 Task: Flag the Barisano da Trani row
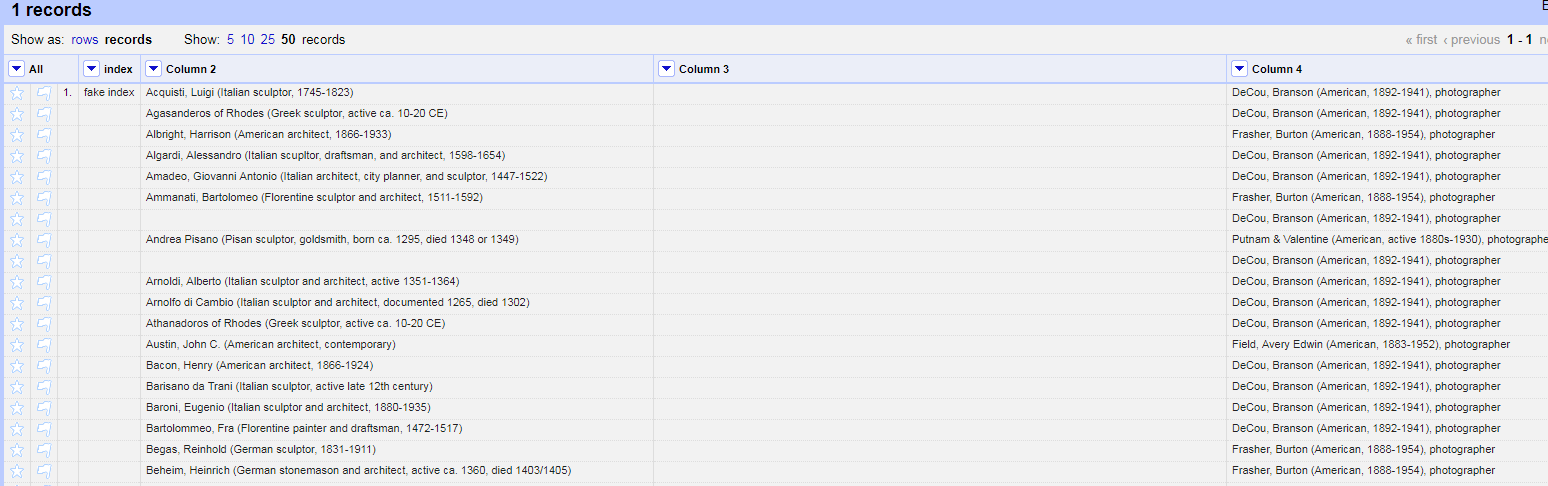tap(44, 387)
